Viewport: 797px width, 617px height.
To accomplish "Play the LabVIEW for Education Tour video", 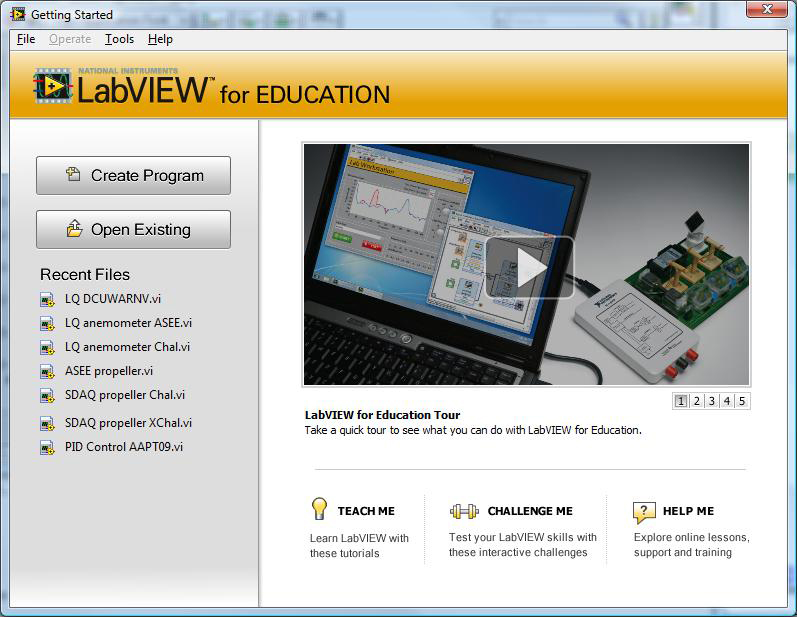I will [x=530, y=267].
